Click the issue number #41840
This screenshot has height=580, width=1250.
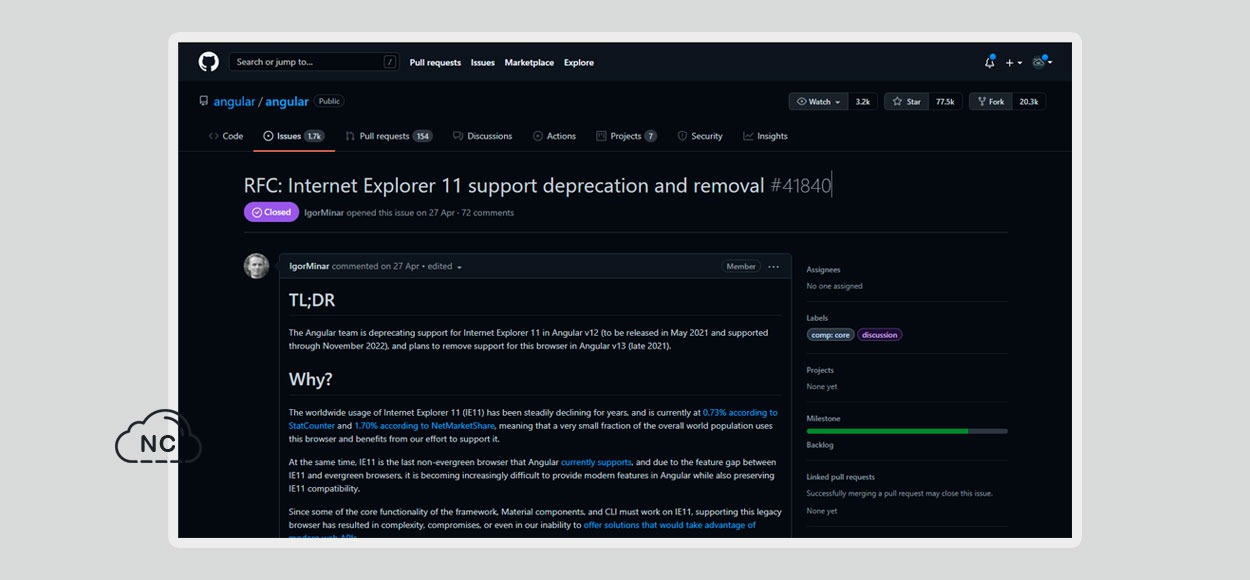801,185
